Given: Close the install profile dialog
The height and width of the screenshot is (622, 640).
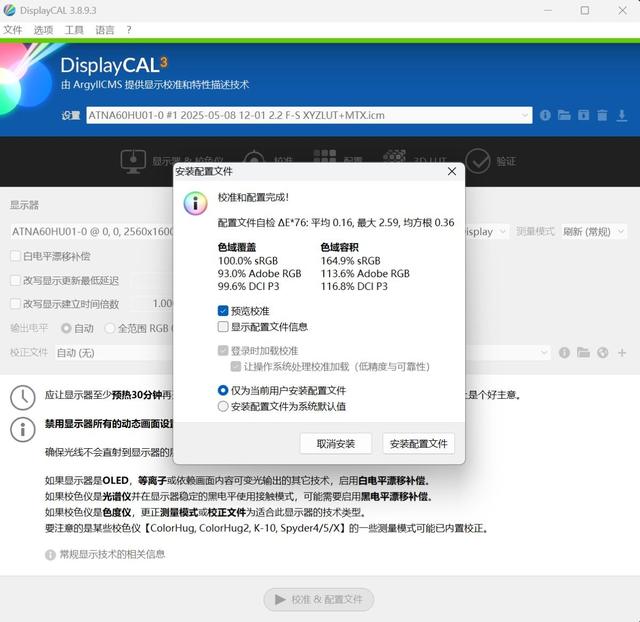Looking at the screenshot, I should click(452, 171).
